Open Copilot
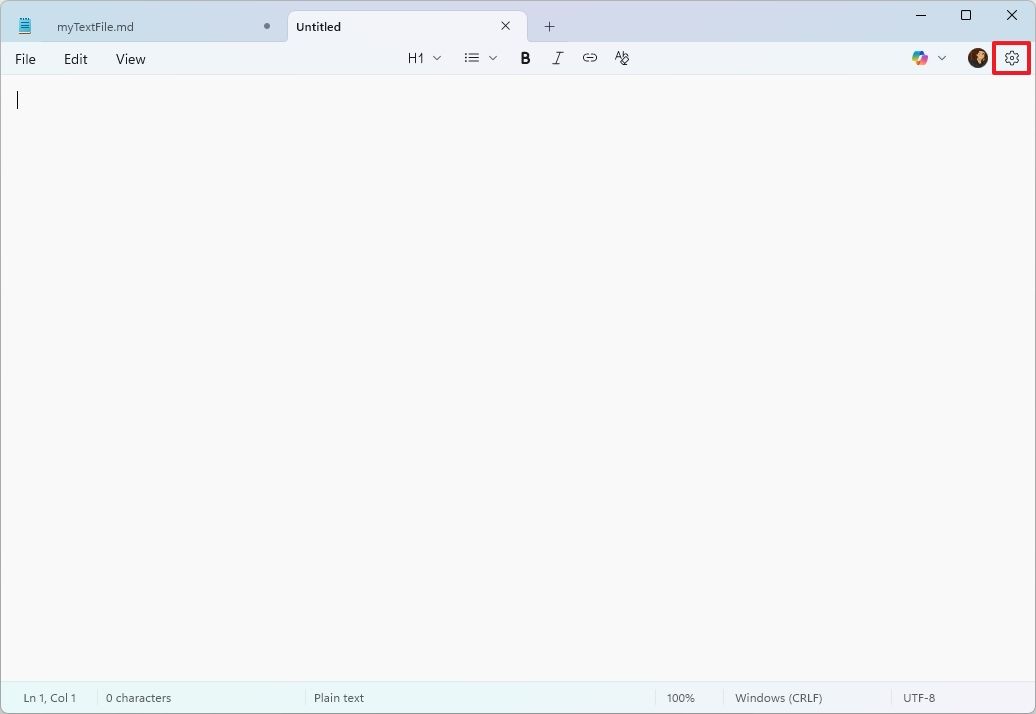The image size is (1036, 714). coord(919,58)
